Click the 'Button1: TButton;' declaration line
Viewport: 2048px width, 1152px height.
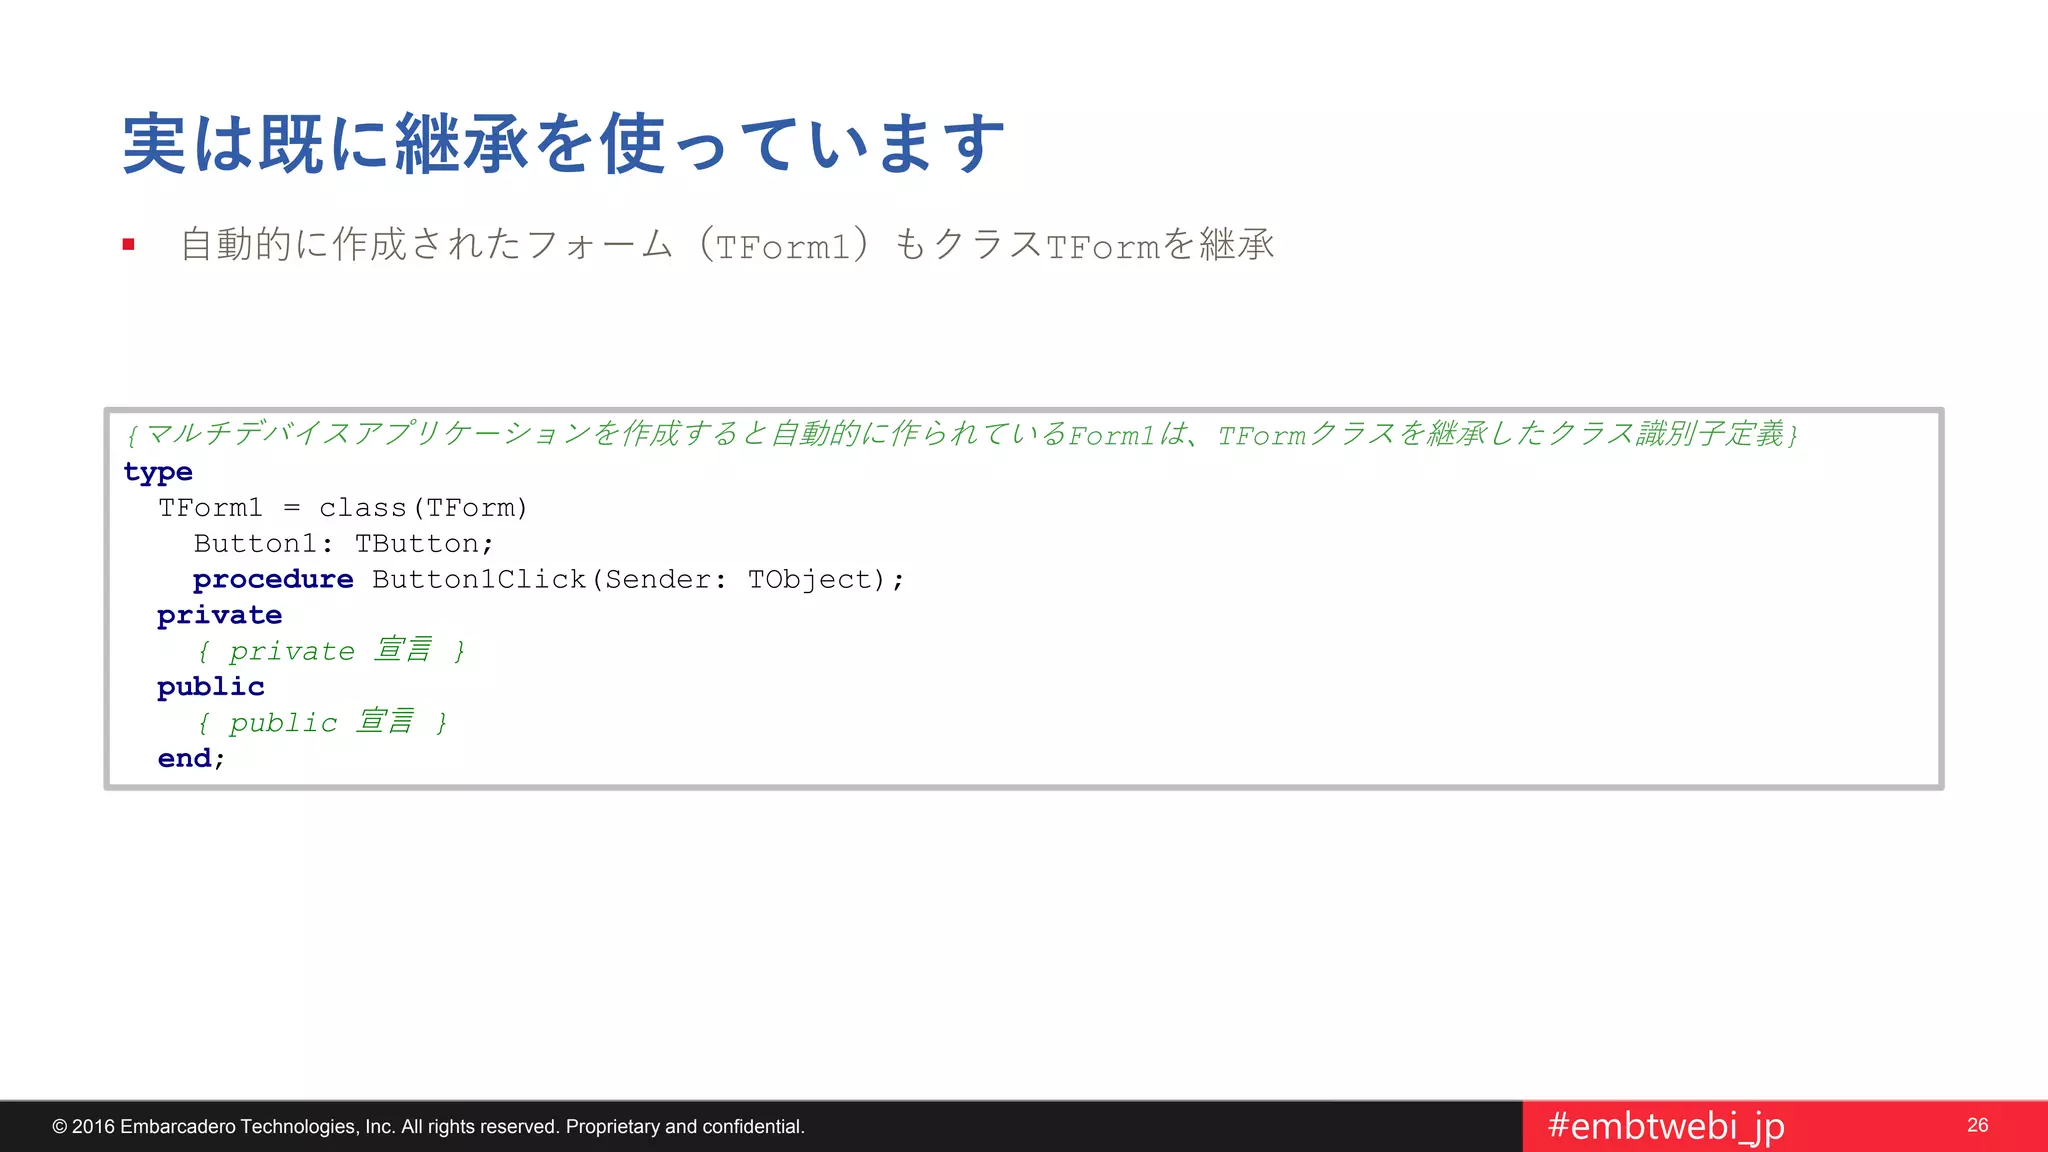(343, 544)
